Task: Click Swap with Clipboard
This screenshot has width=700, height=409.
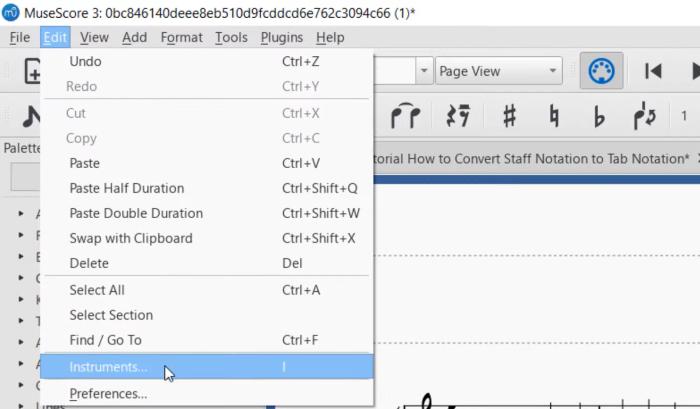Action: (x=130, y=238)
